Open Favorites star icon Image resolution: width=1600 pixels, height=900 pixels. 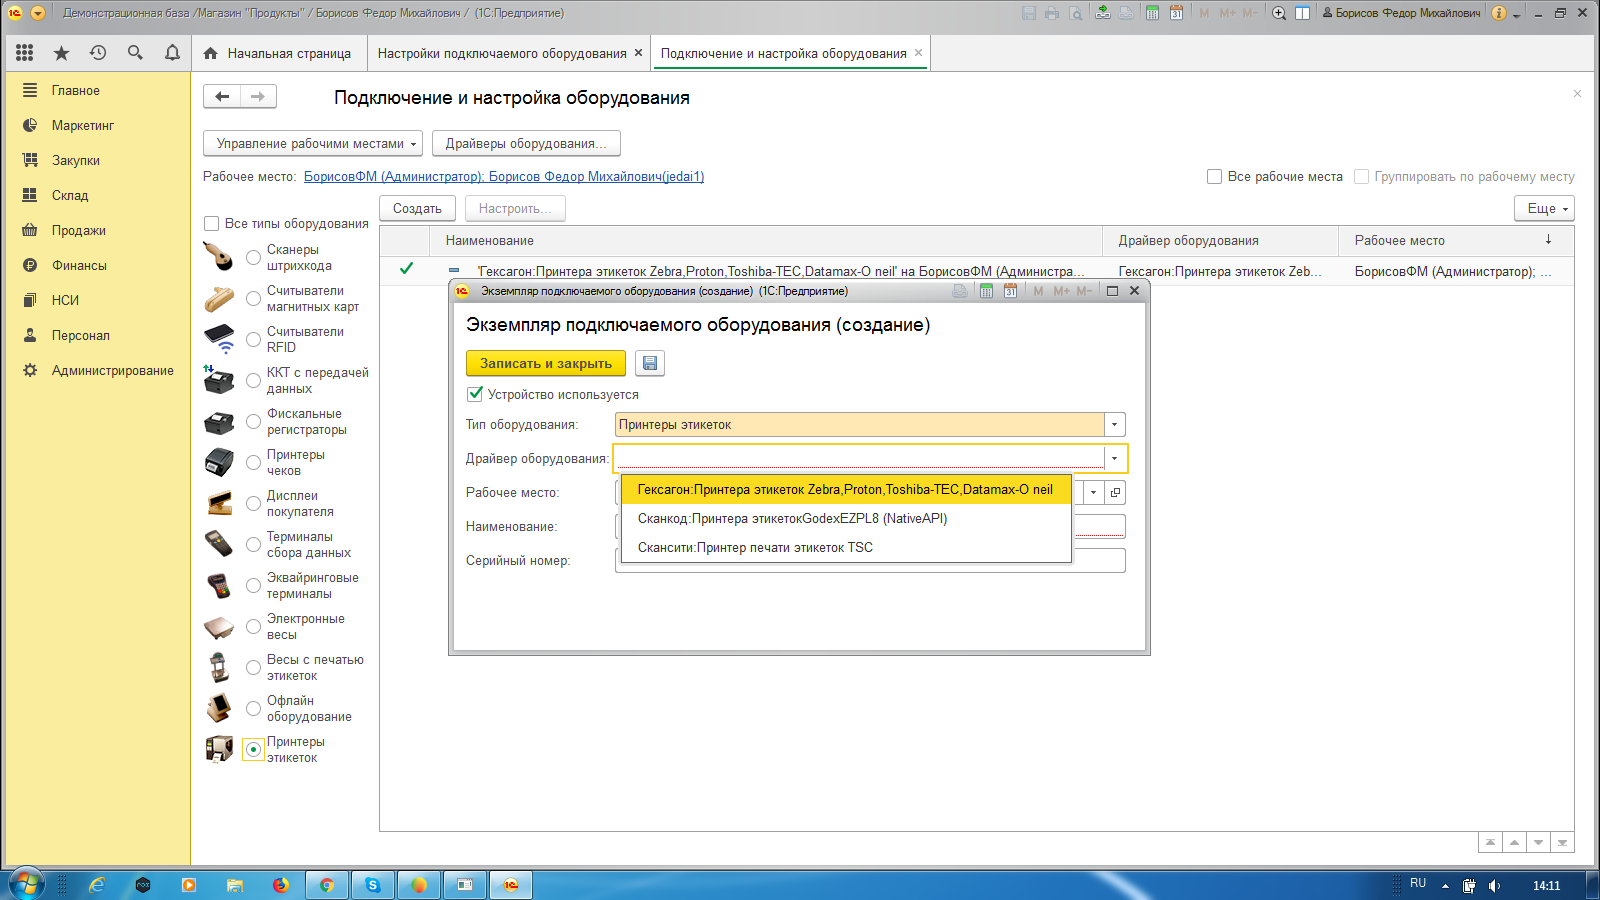[61, 53]
